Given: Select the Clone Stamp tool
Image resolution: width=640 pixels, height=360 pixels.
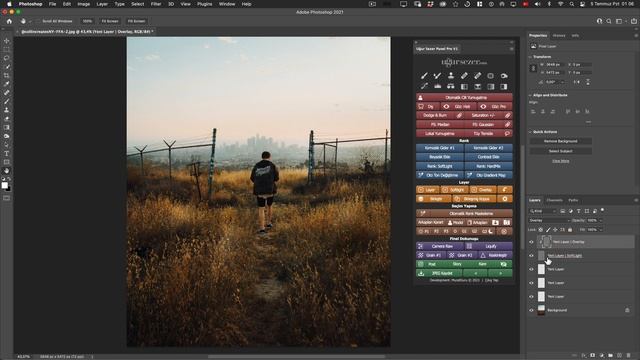Looking at the screenshot, I should [x=7, y=110].
